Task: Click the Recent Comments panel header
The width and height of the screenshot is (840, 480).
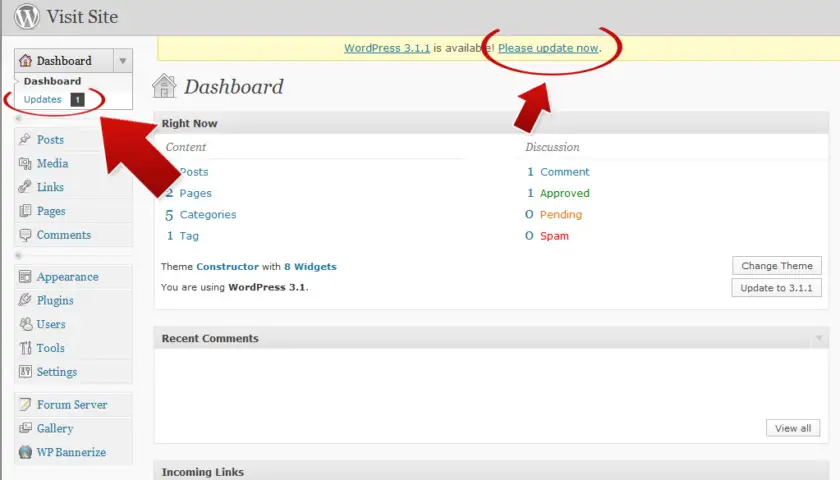Action: click(x=491, y=339)
